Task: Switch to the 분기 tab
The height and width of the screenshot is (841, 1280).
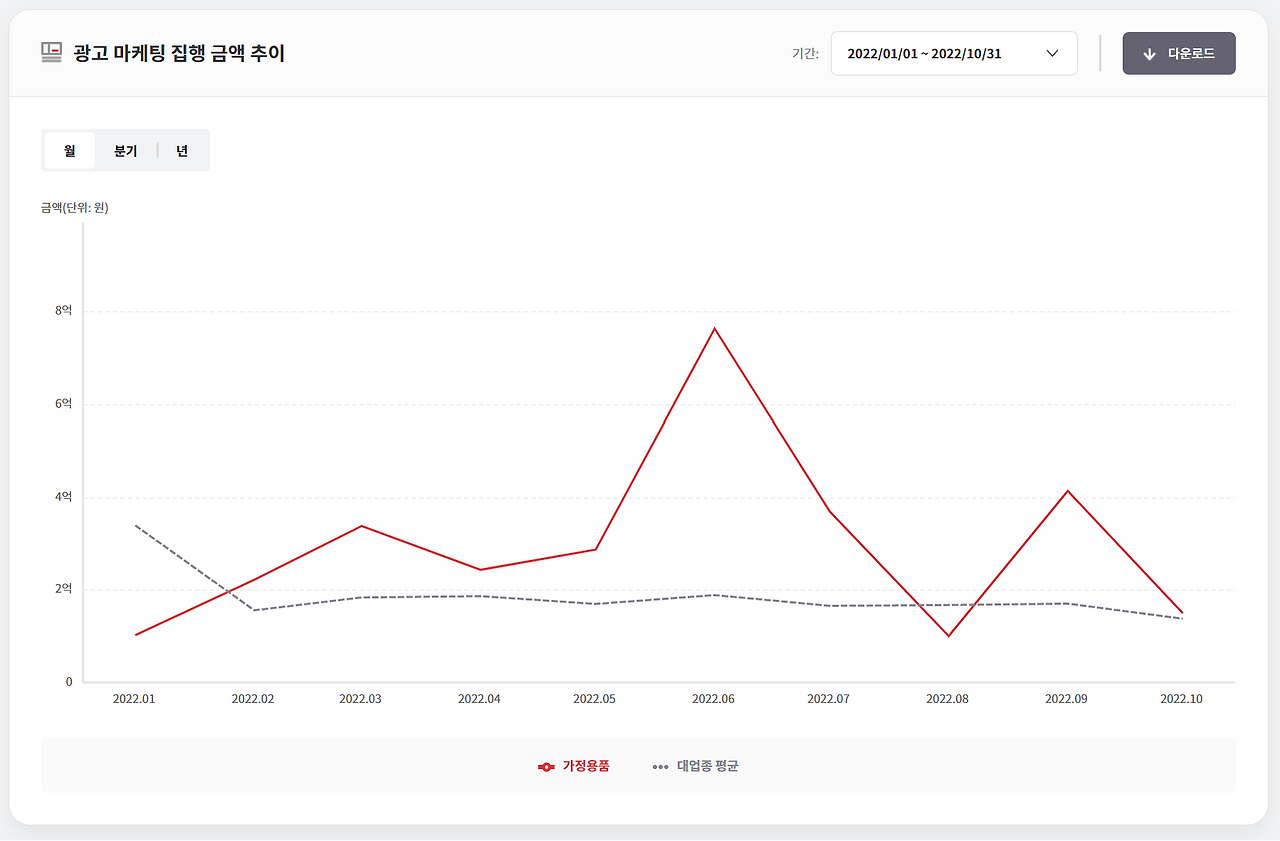Action: tap(126, 149)
